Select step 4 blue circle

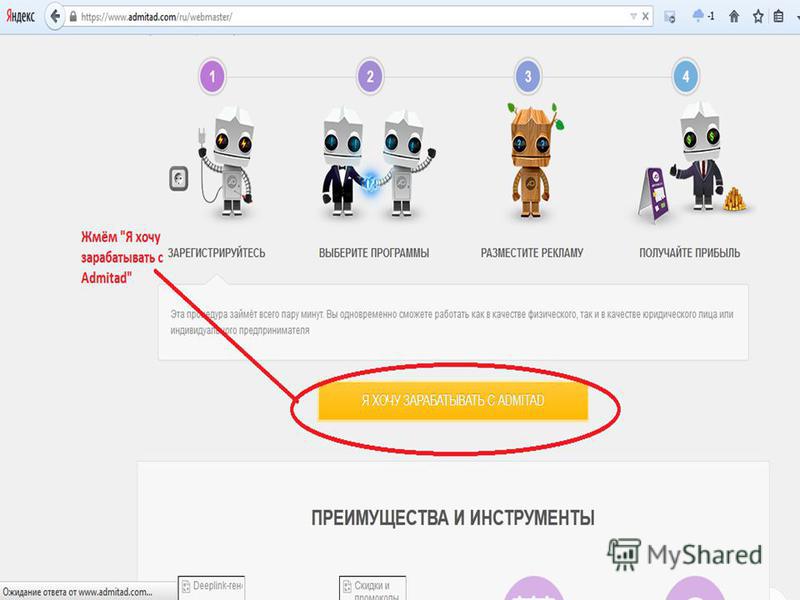(686, 77)
